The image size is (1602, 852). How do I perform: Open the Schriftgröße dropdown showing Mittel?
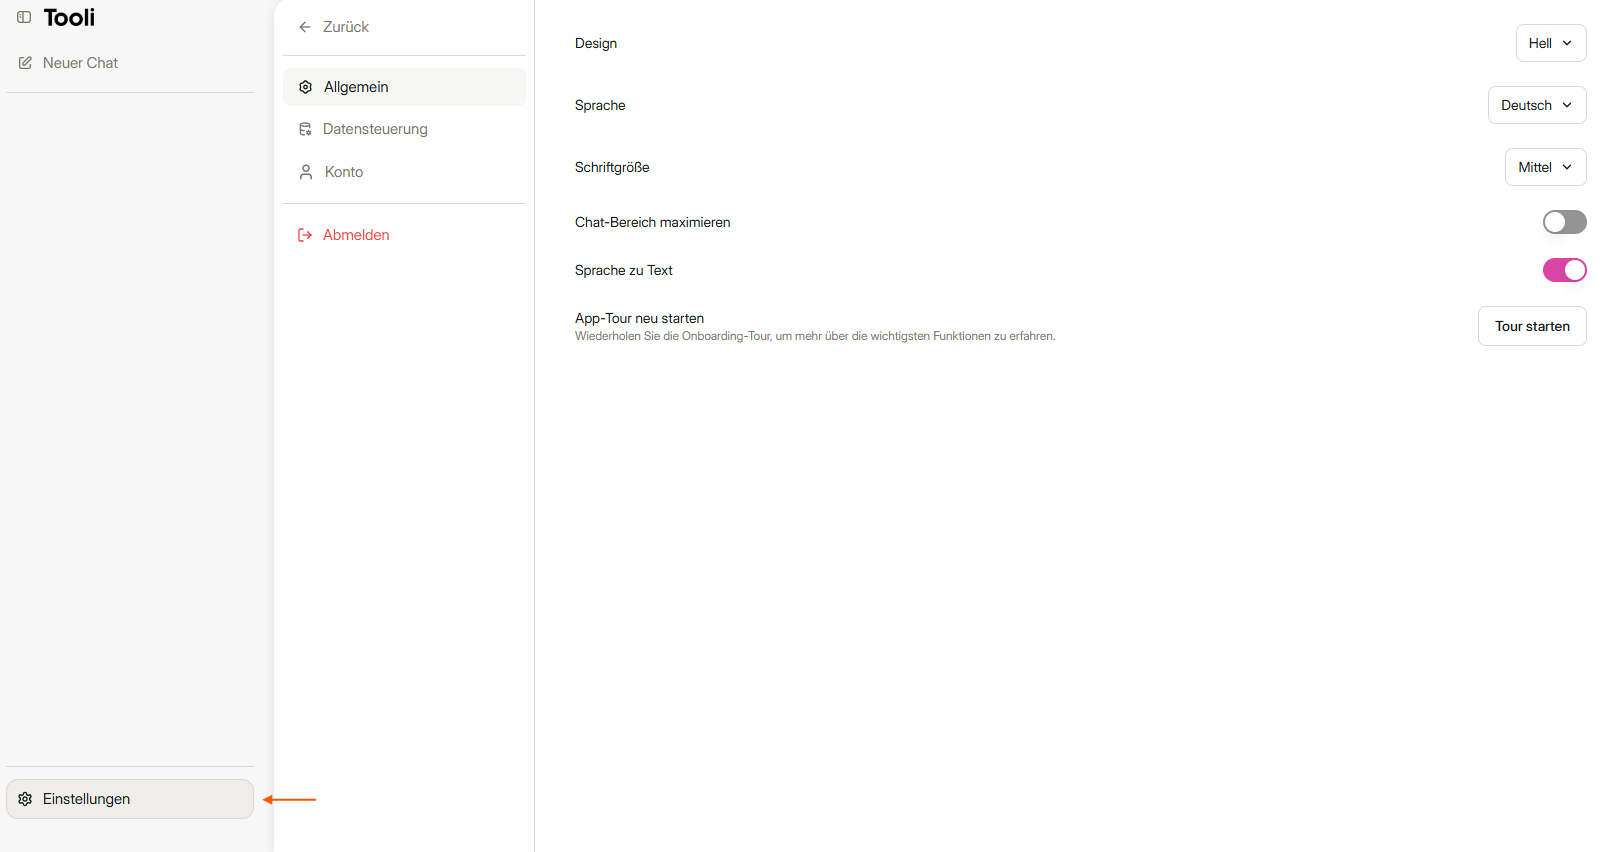click(1546, 167)
